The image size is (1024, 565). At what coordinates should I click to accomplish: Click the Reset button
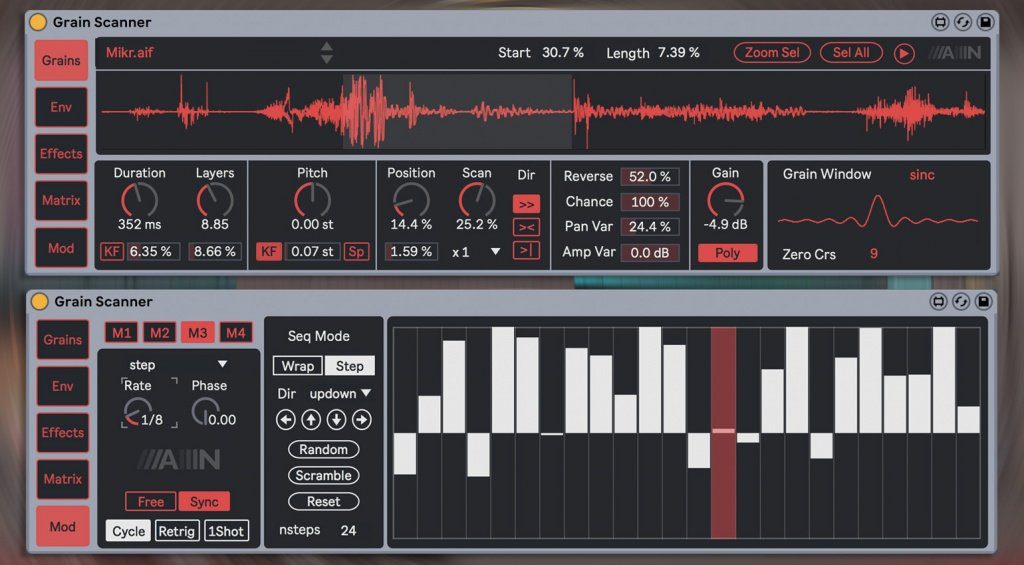click(323, 502)
